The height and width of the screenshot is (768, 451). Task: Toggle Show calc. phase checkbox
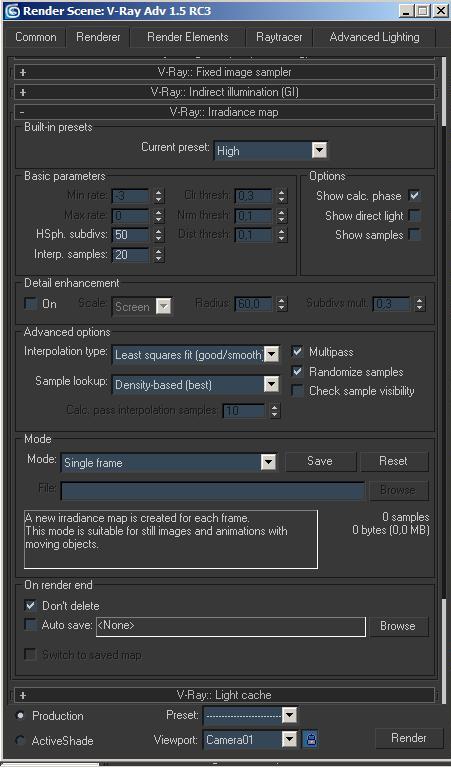pos(414,195)
